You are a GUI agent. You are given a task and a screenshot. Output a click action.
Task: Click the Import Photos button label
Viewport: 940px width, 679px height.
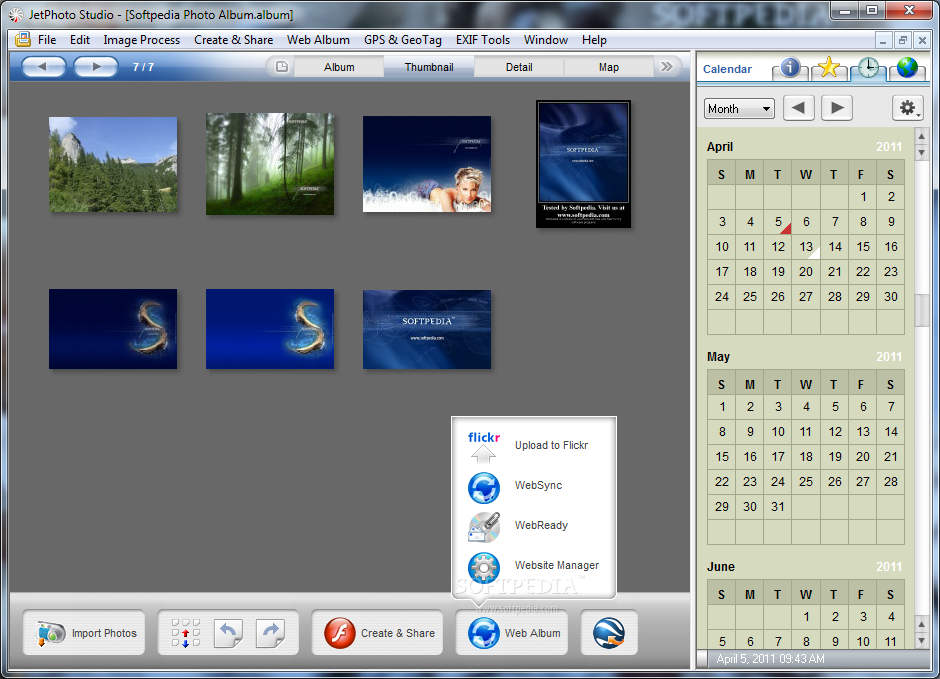tap(104, 633)
